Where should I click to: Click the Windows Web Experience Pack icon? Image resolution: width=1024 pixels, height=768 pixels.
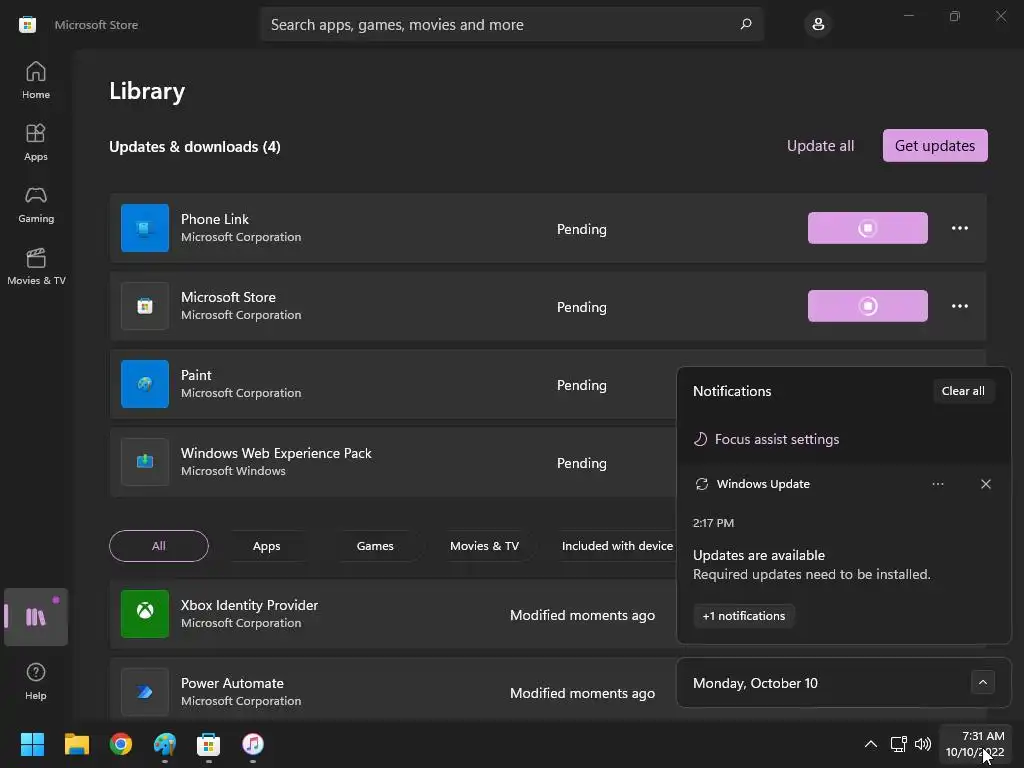pyautogui.click(x=145, y=462)
